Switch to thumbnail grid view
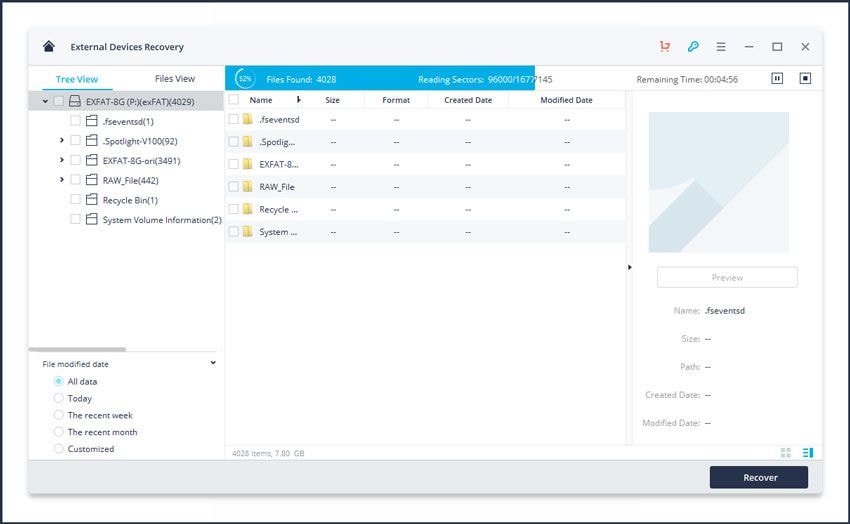The height and width of the screenshot is (524, 850). pos(785,452)
